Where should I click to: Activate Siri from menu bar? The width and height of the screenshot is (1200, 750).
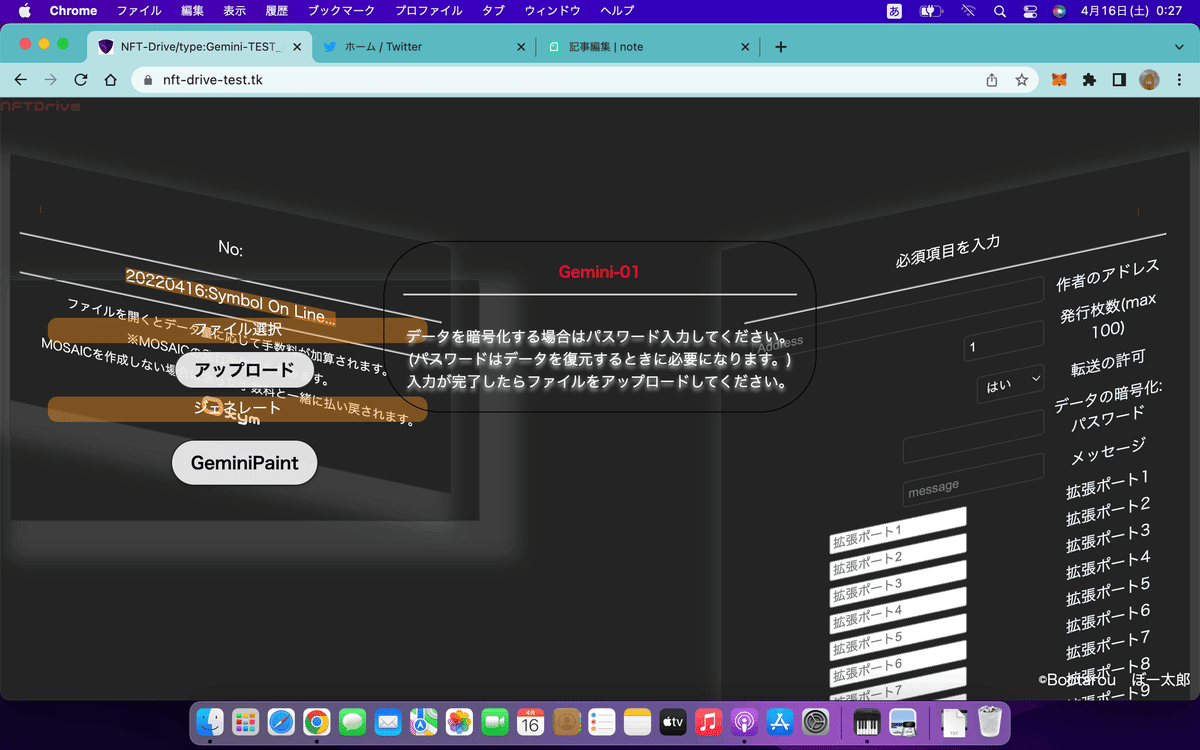[x=1059, y=11]
